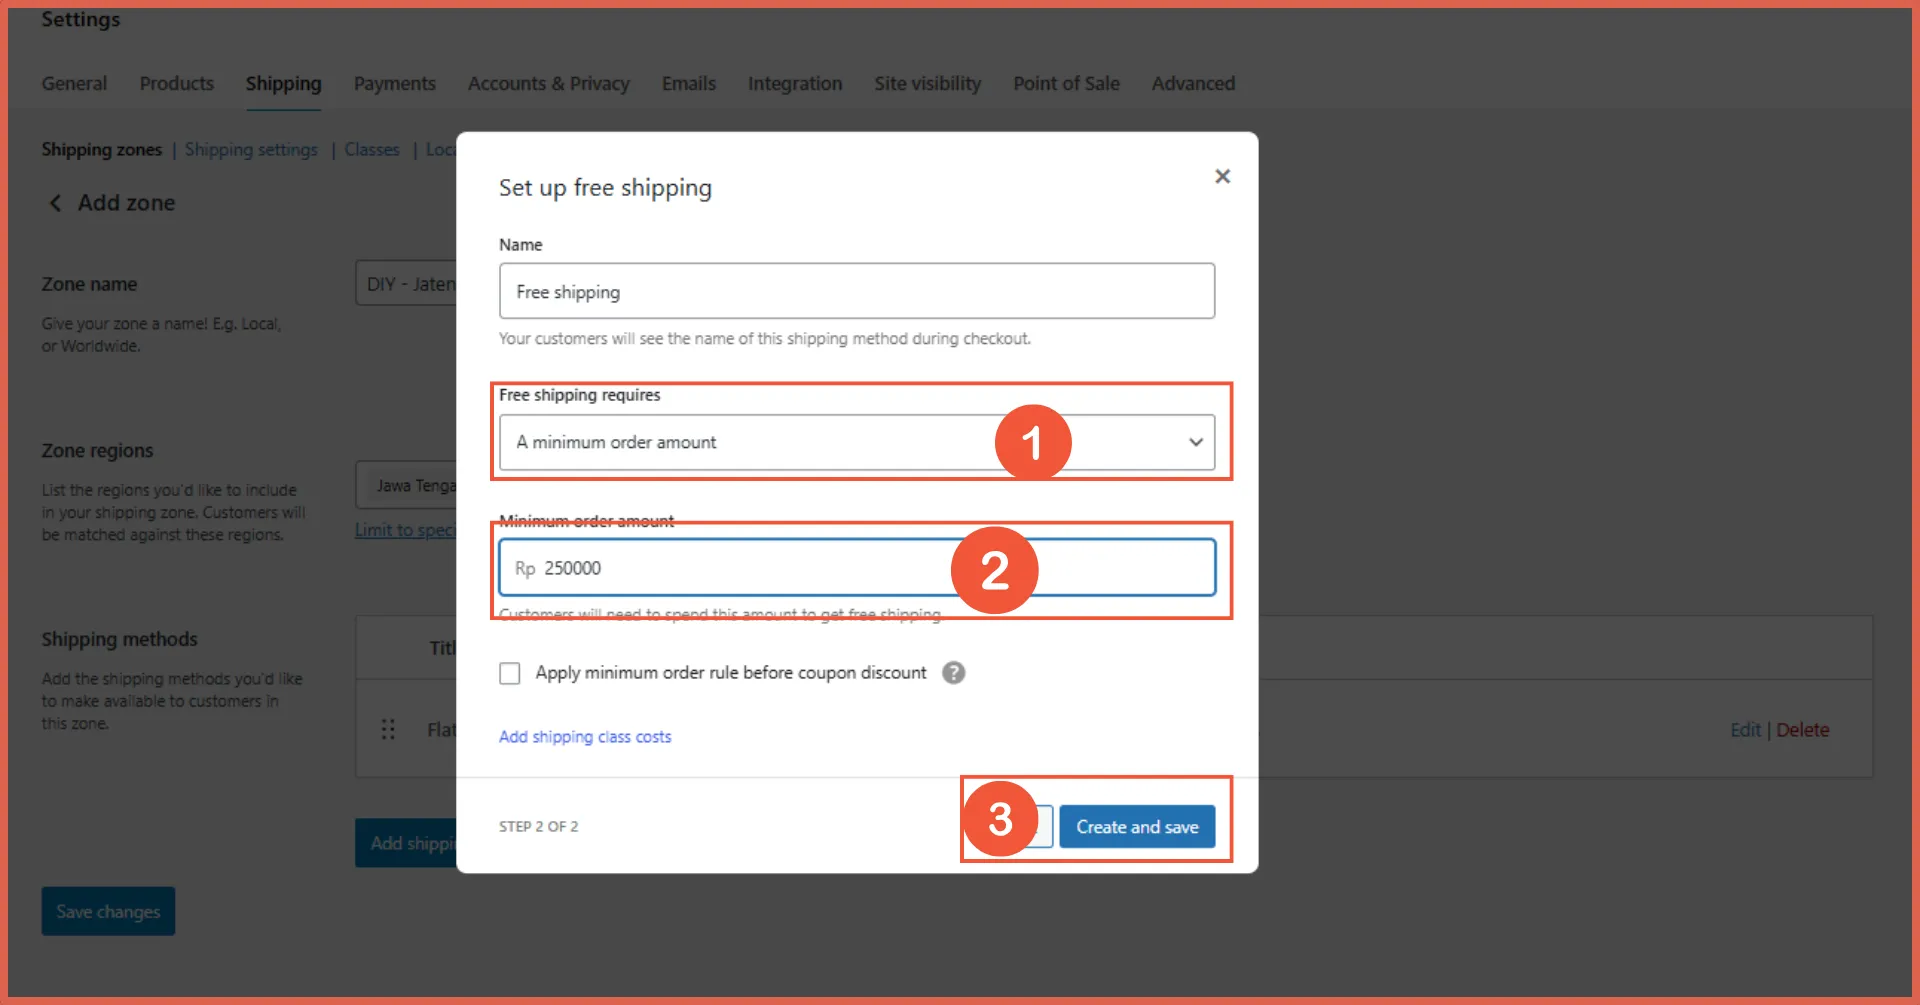This screenshot has width=1920, height=1005.
Task: Follow the Add shipping class costs link
Action: tap(585, 737)
